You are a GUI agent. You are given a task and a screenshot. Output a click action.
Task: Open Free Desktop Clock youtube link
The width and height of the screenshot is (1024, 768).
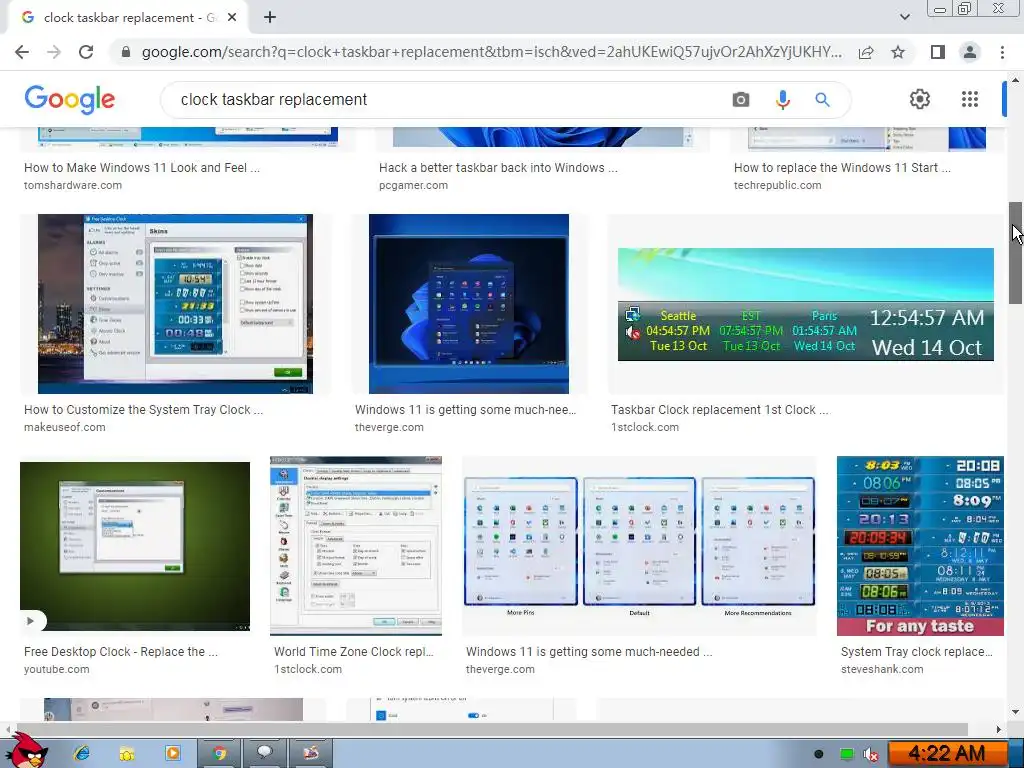[x=121, y=652]
